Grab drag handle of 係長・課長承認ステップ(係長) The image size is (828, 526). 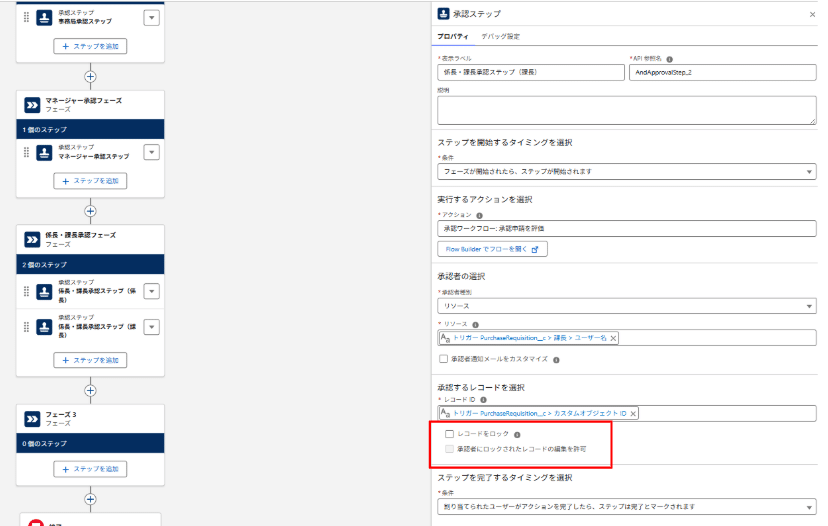[26, 292]
